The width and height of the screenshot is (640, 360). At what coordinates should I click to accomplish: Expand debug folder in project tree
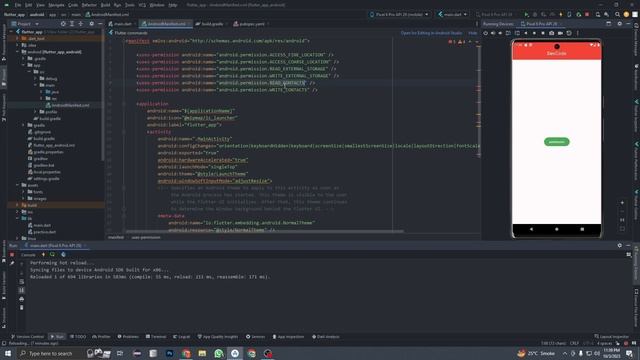[x=36, y=78]
